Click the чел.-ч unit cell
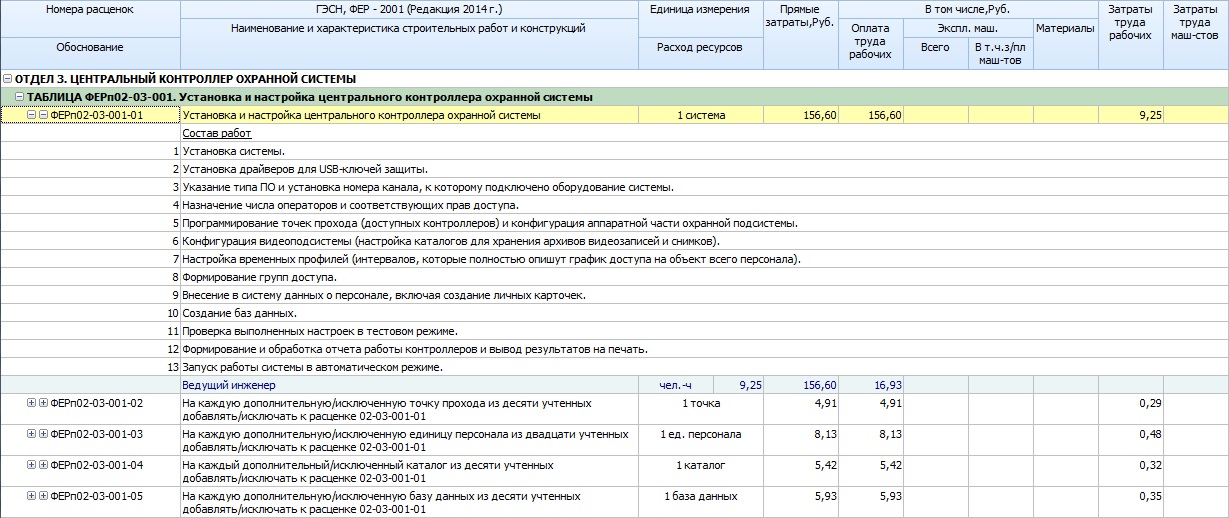1229x518 pixels. pyautogui.click(x=675, y=385)
